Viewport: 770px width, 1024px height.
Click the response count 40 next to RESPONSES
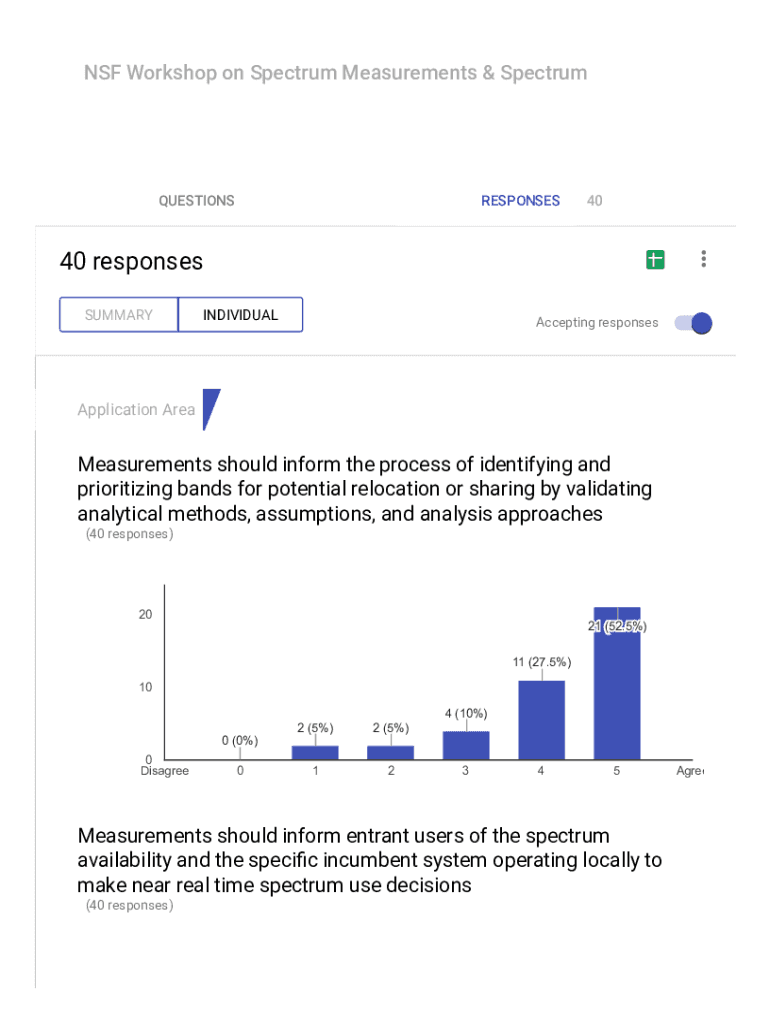tap(594, 201)
